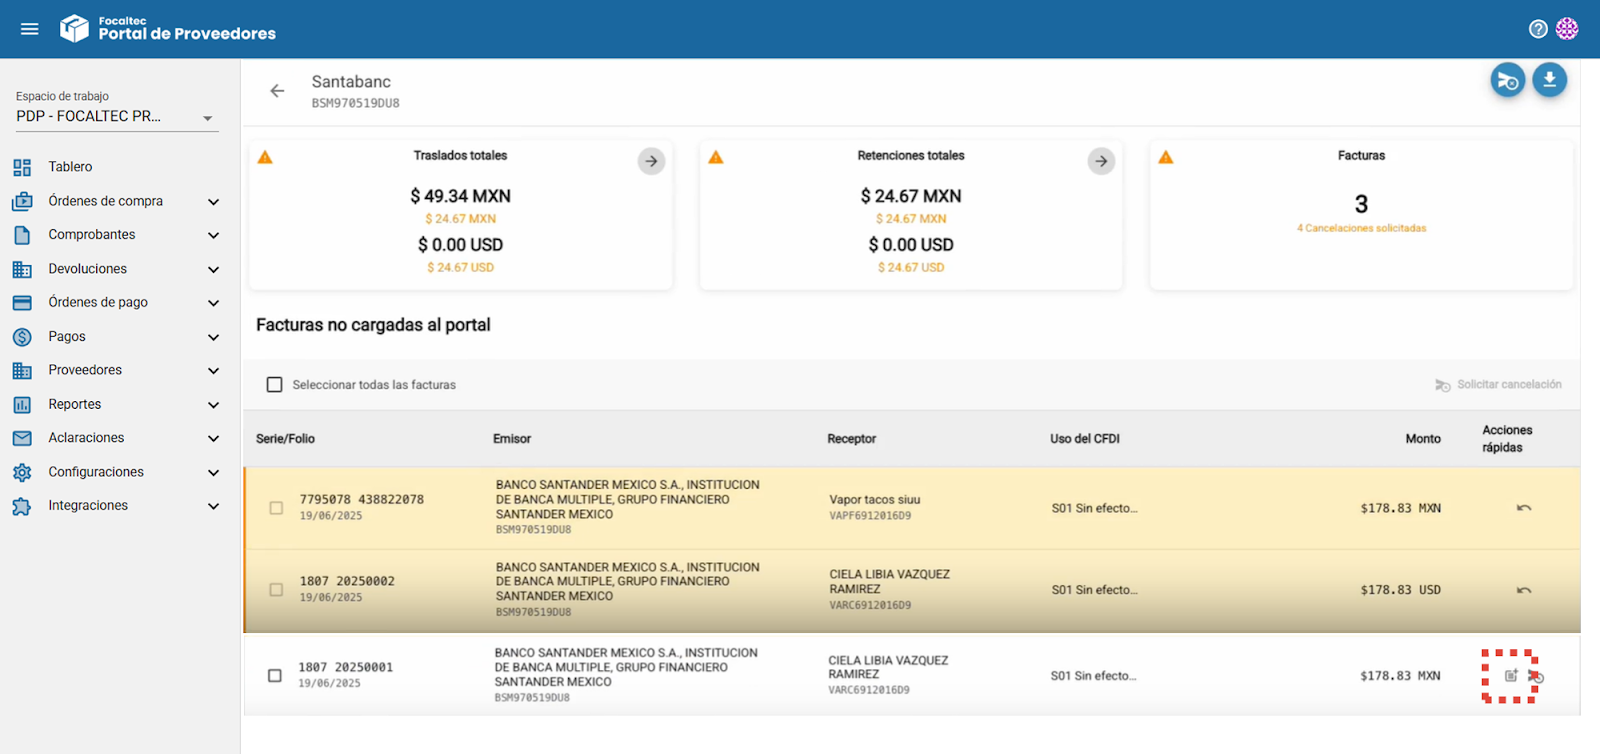Click the Devoluciones sidebar icon
This screenshot has height=754, width=1600.
[x=22, y=269]
